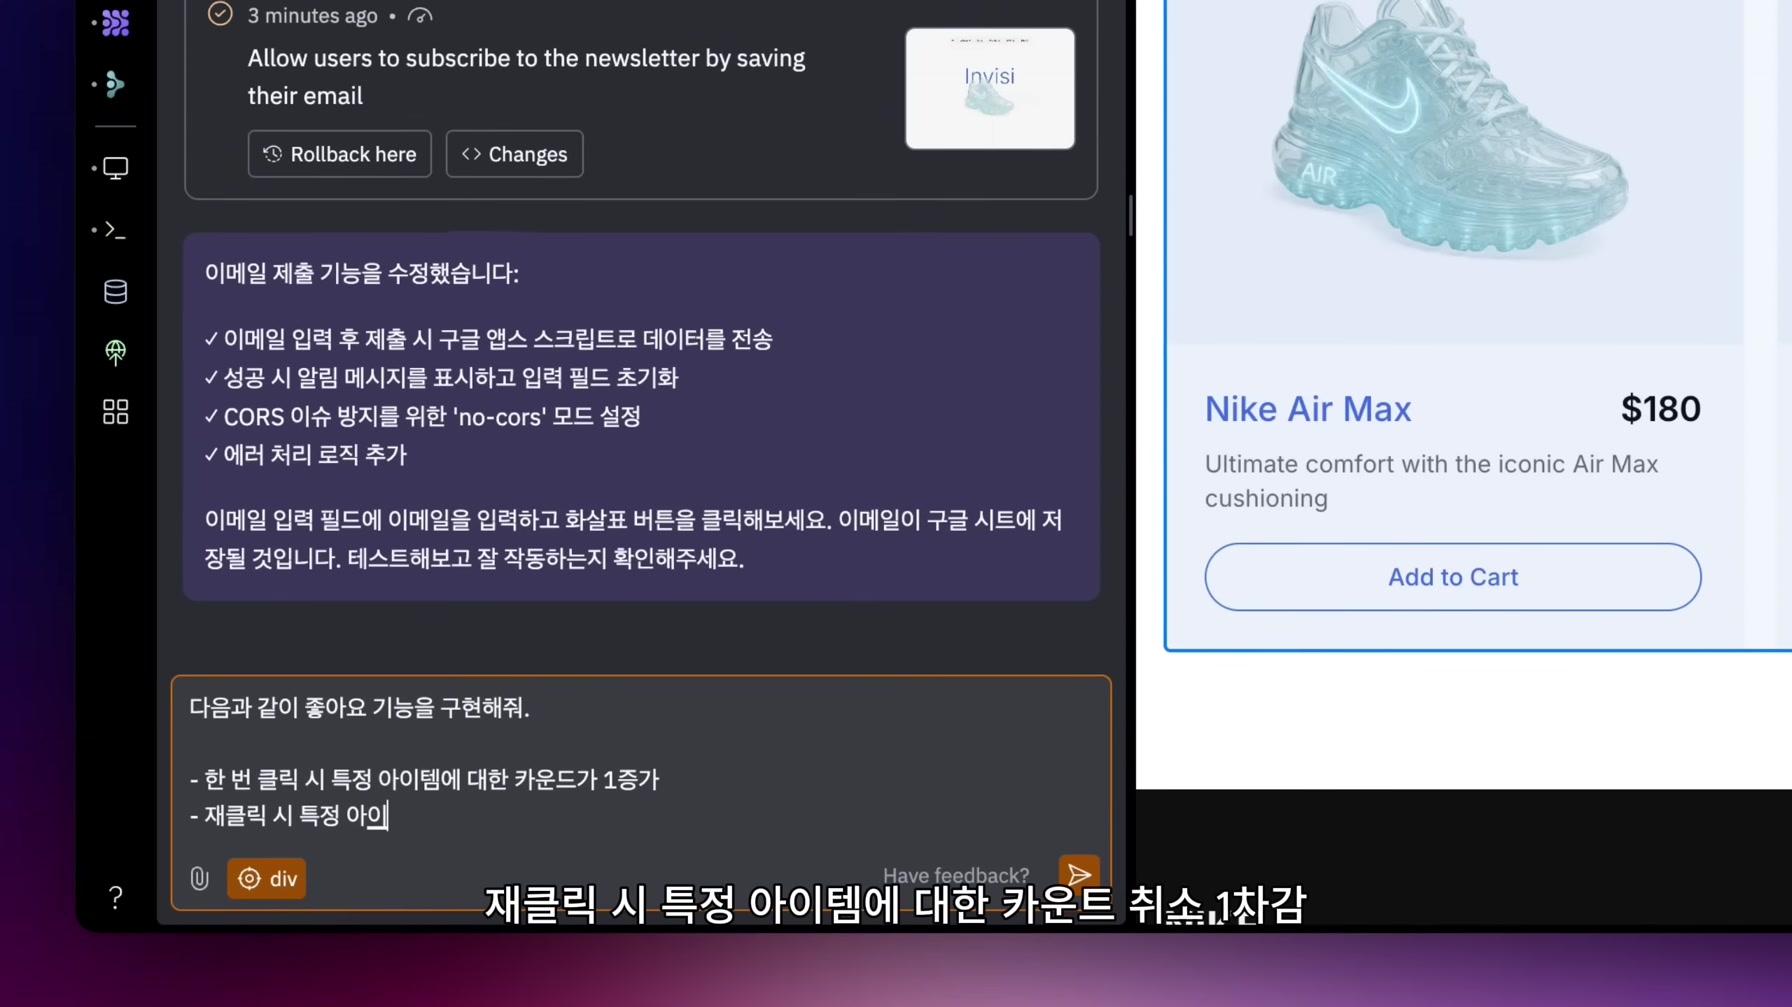Image resolution: width=1792 pixels, height=1007 pixels.
Task: Open the preview monitor icon in sidebar
Action: tap(116, 168)
